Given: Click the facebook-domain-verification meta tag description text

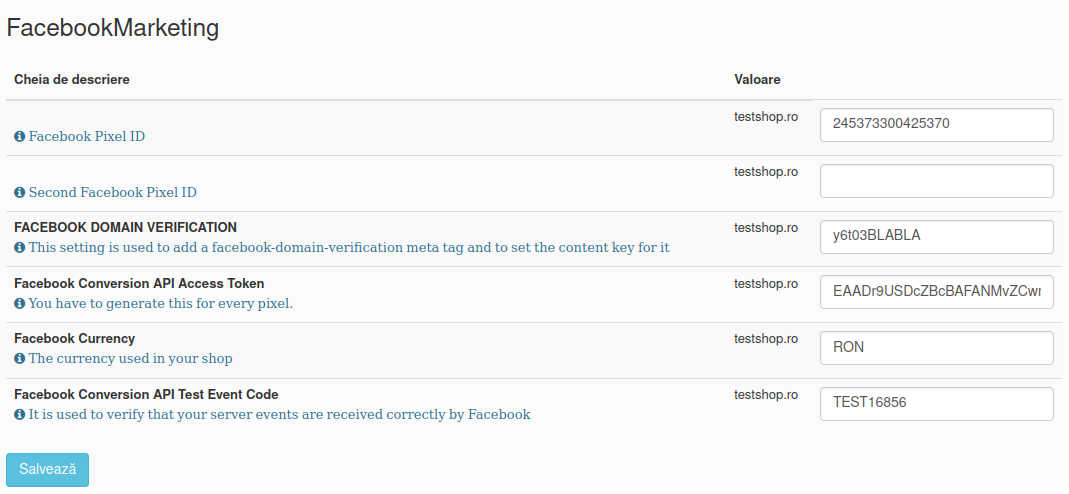Looking at the screenshot, I should [349, 247].
